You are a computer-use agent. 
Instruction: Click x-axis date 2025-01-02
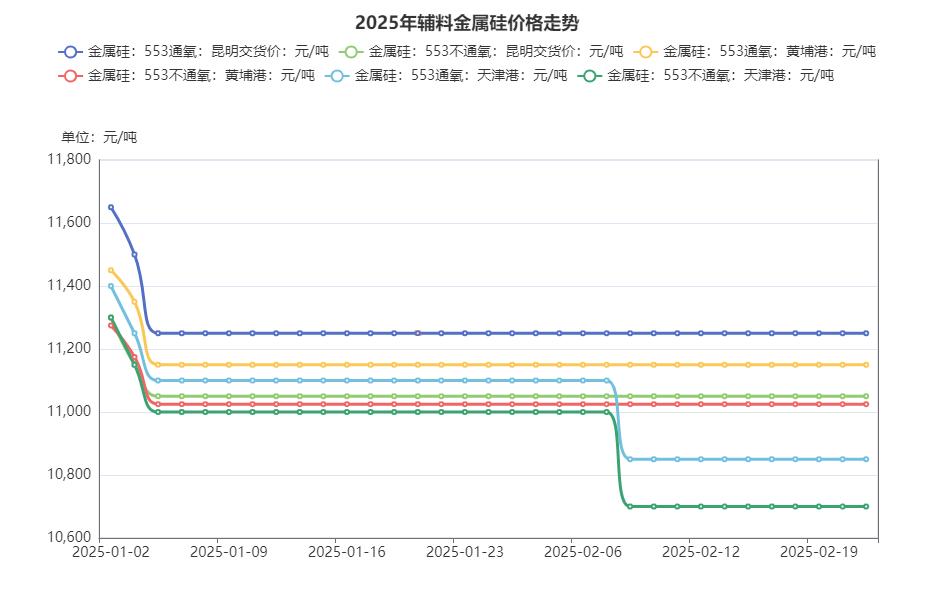(111, 552)
